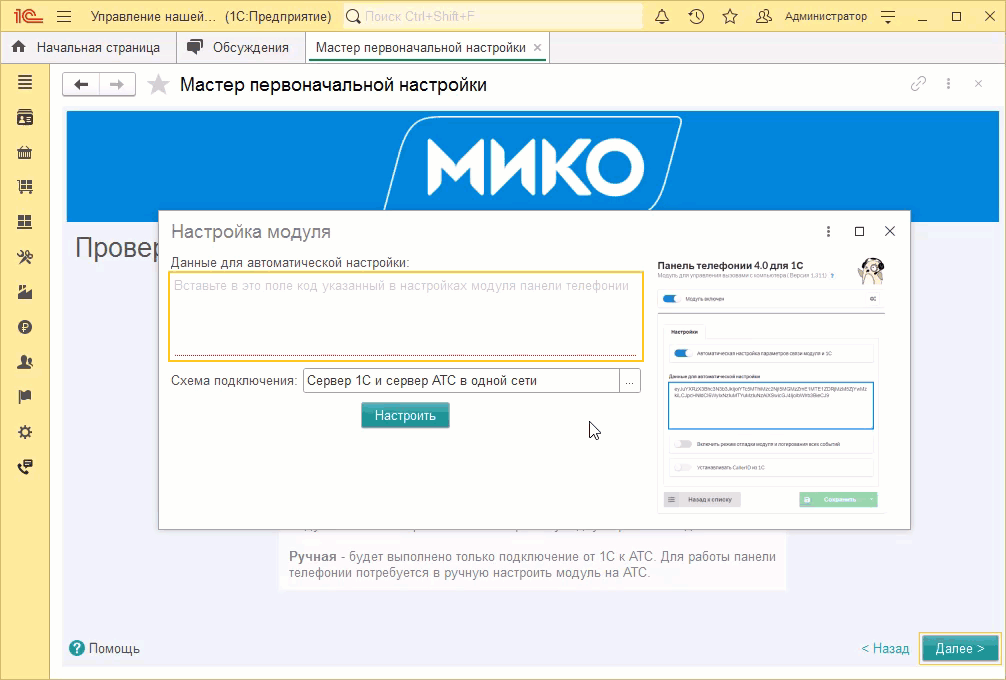Open the settings gear in sidebar
Viewport: 1006px width, 680px height.
[25, 432]
